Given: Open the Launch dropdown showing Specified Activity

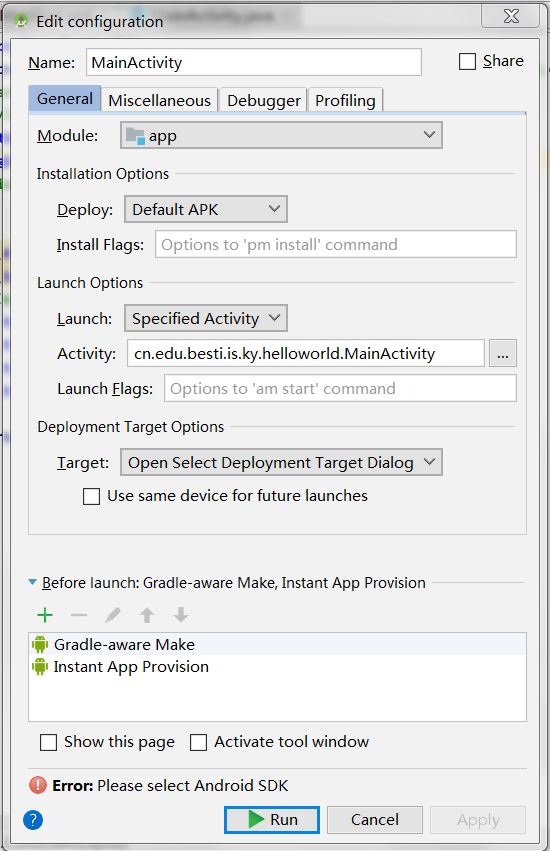Looking at the screenshot, I should pyautogui.click(x=206, y=318).
